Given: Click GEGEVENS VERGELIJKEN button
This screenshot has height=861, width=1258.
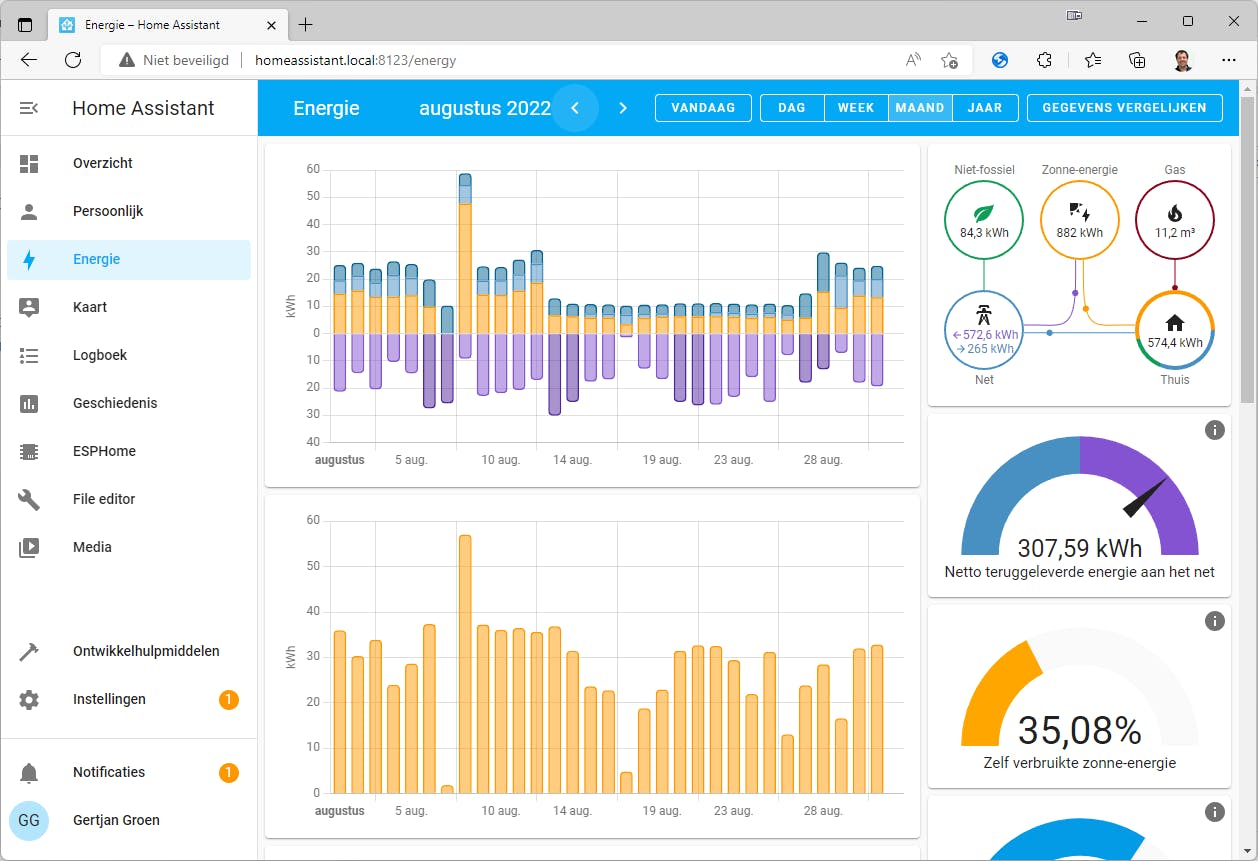Looking at the screenshot, I should click(1124, 108).
